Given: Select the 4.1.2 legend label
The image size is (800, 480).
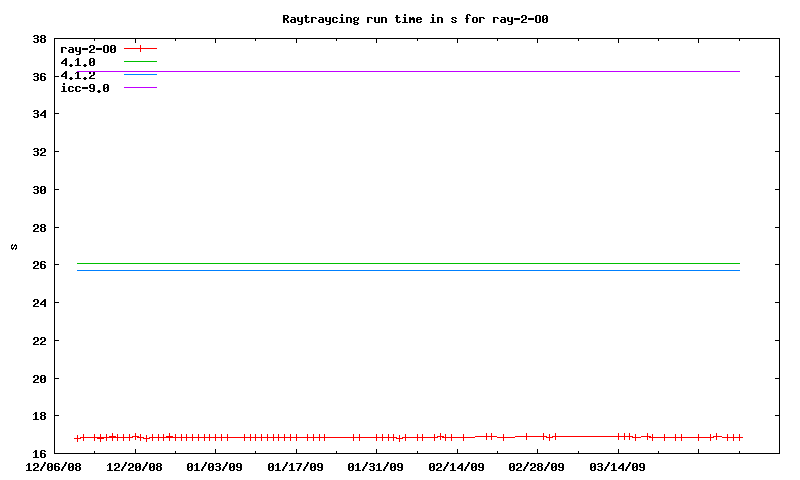Looking at the screenshot, I should coord(78,75).
